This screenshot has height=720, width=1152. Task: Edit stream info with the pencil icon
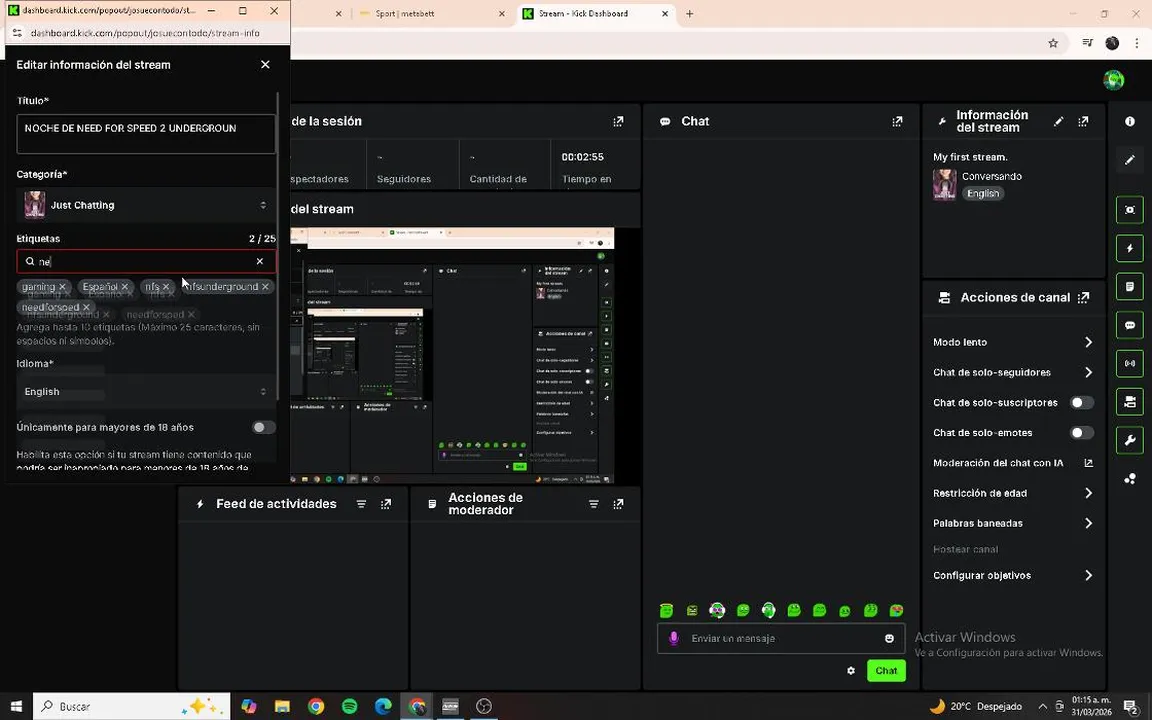click(x=1058, y=121)
